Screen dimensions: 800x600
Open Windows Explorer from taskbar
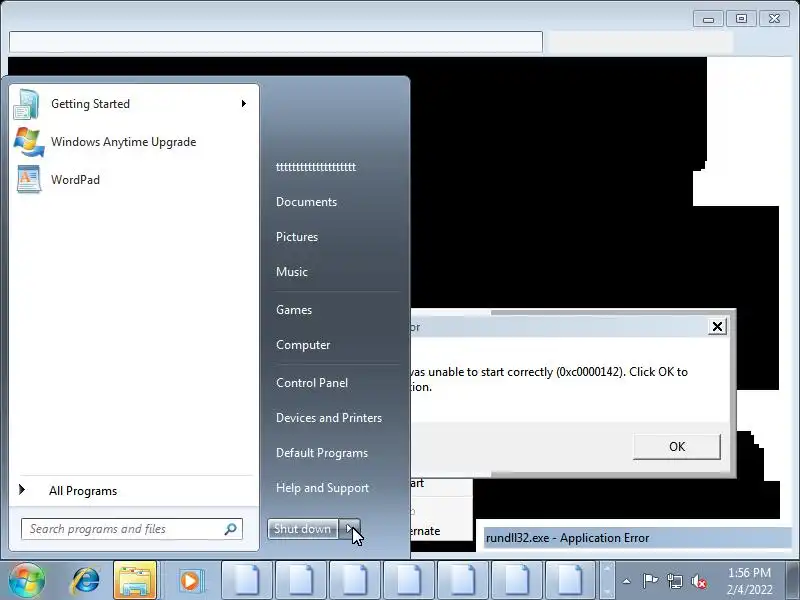point(135,581)
